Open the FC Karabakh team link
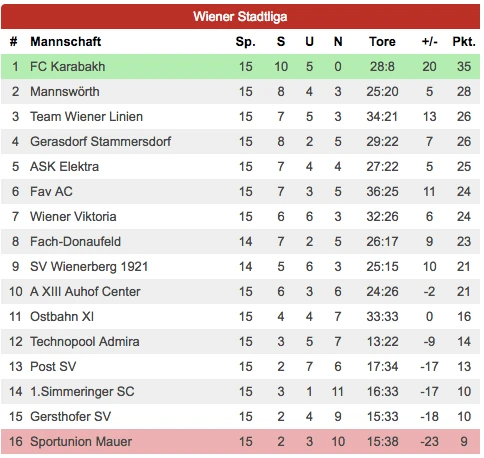The image size is (484, 458). click(68, 66)
